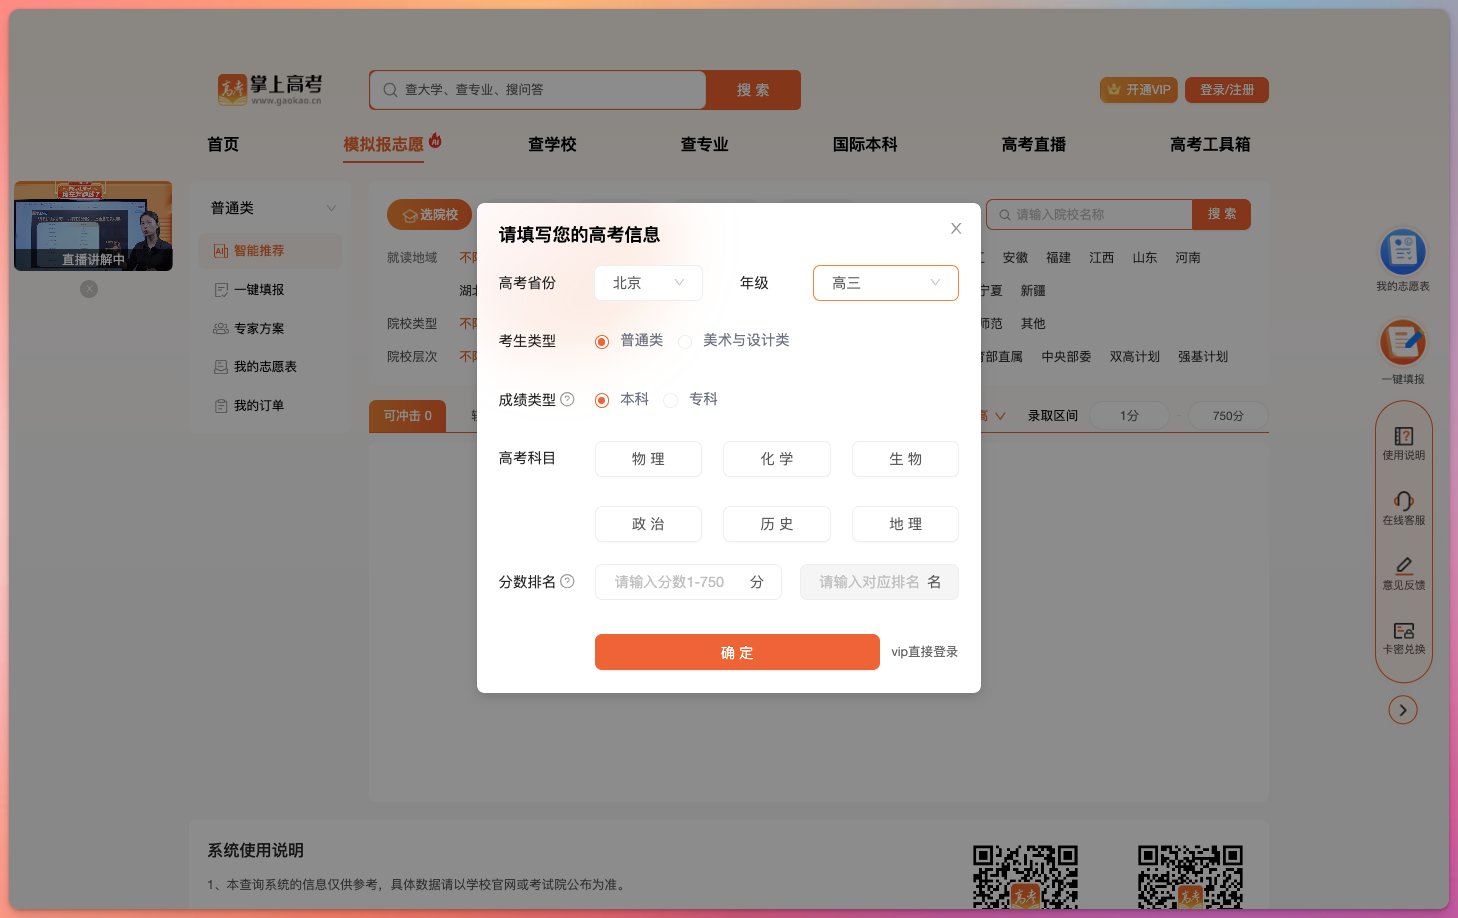Image resolution: width=1458 pixels, height=918 pixels.
Task: Select the 专科 score type radio button
Action: pyautogui.click(x=670, y=399)
